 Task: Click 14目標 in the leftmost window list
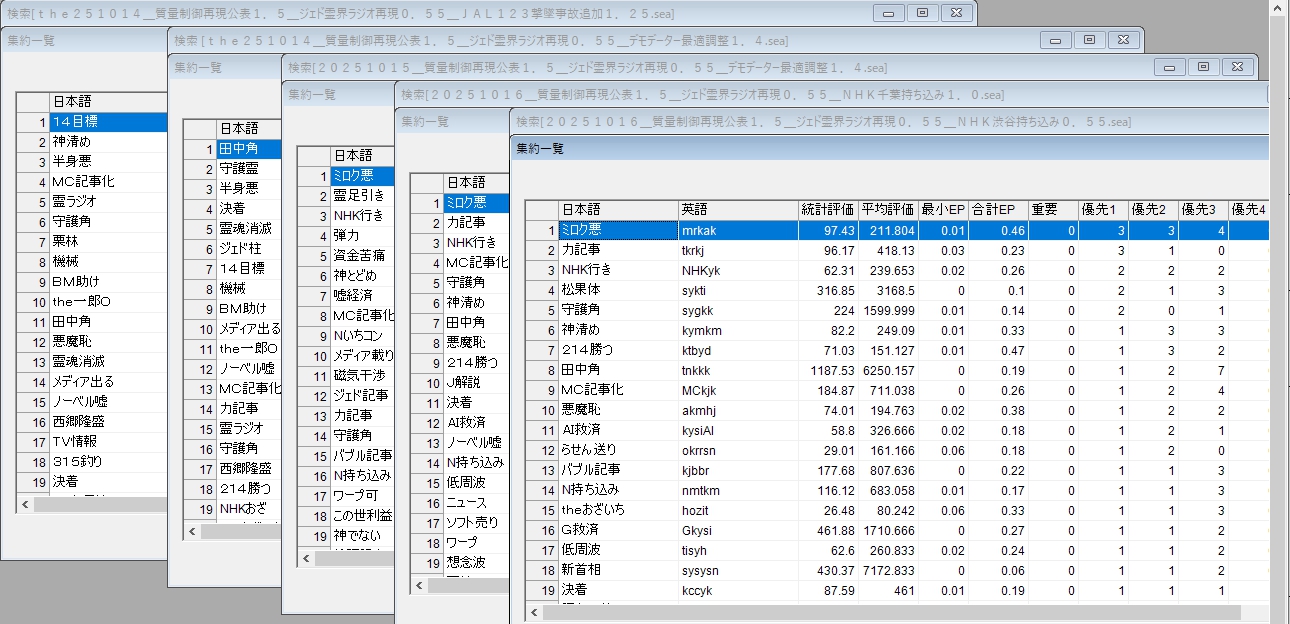[107, 121]
